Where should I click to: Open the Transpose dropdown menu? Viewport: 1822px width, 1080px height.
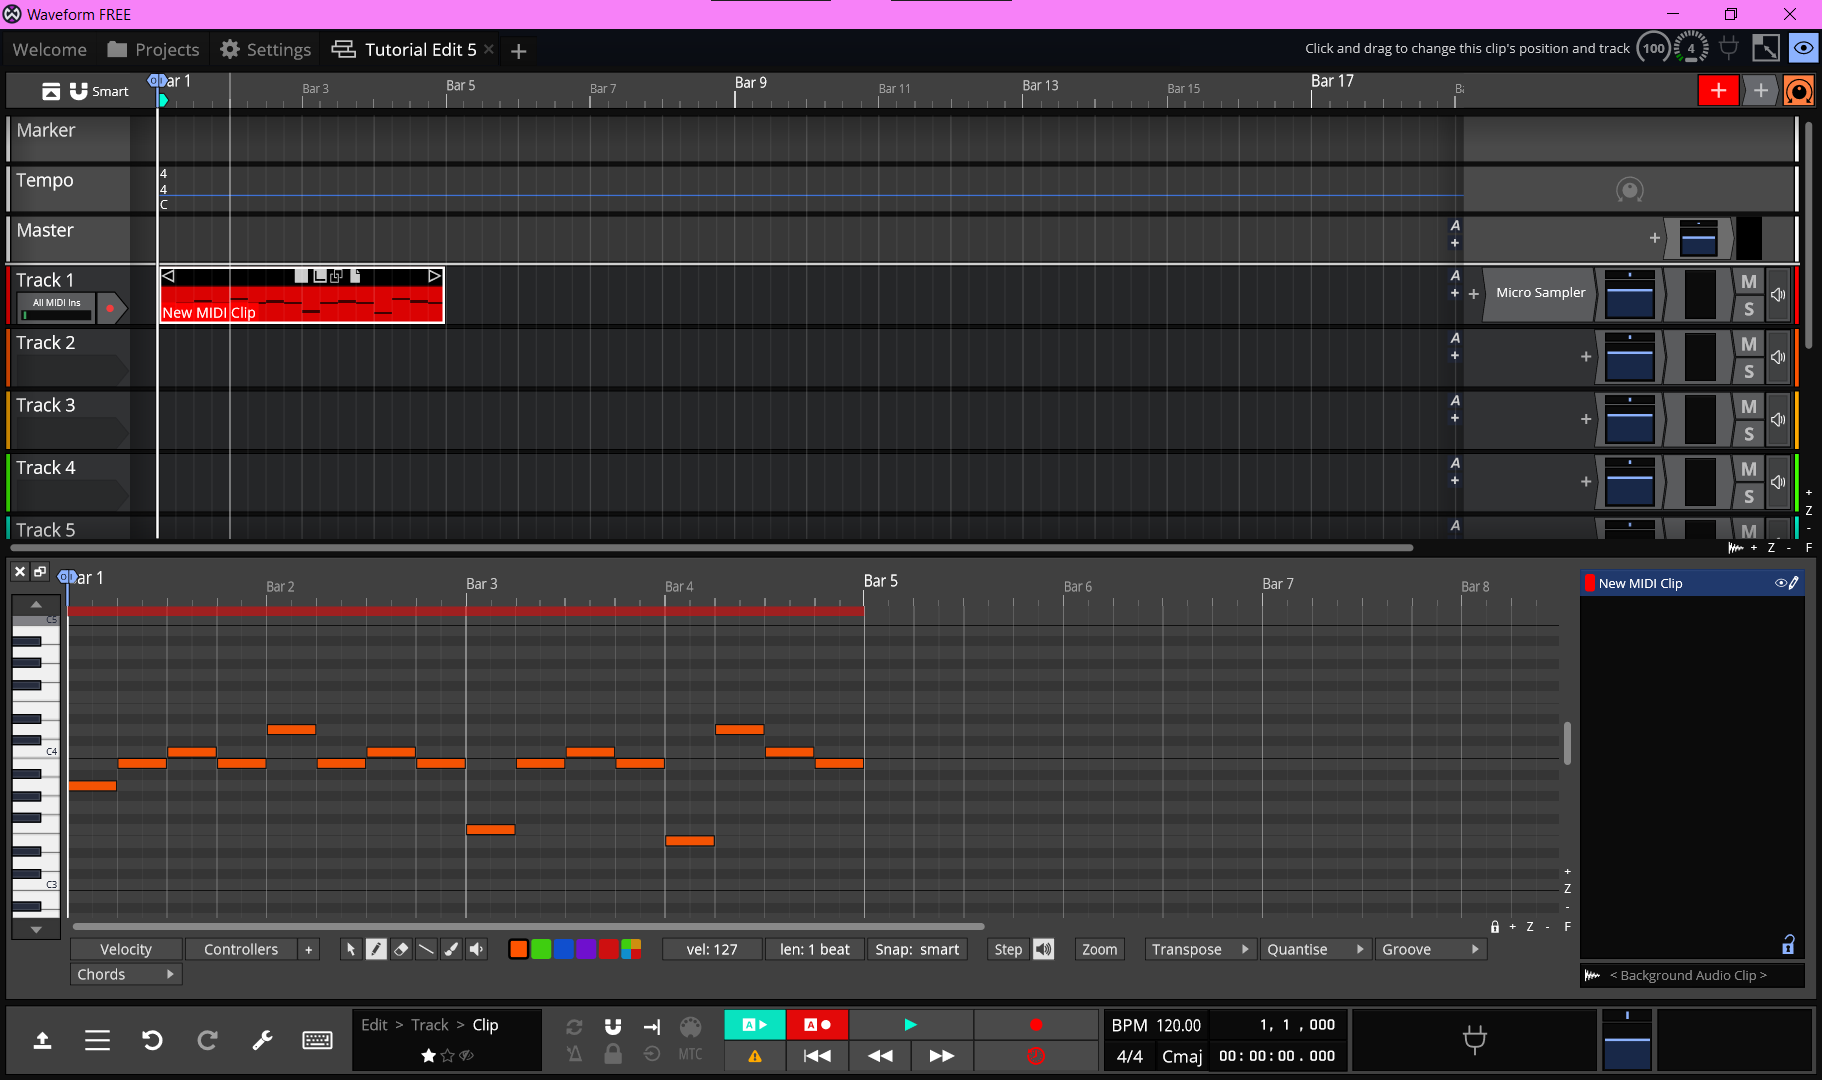tap(1200, 949)
